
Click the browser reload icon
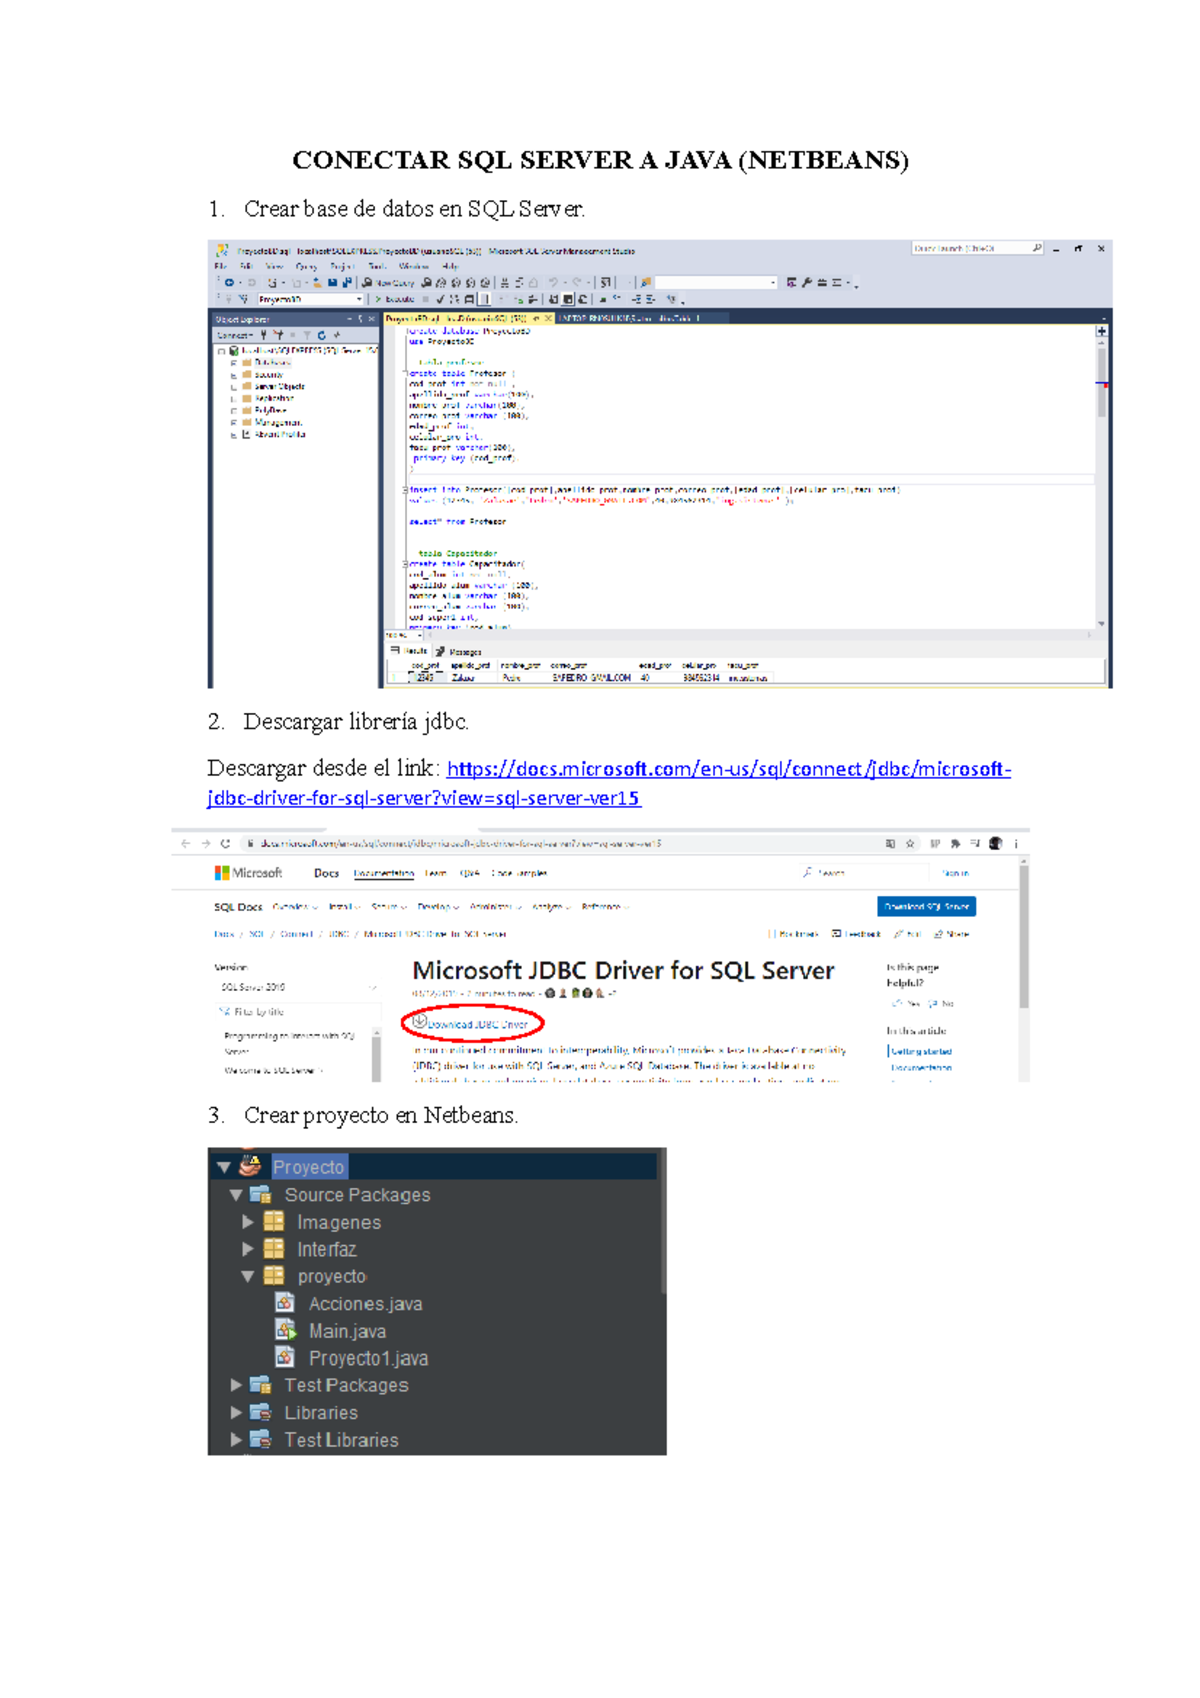click(226, 844)
